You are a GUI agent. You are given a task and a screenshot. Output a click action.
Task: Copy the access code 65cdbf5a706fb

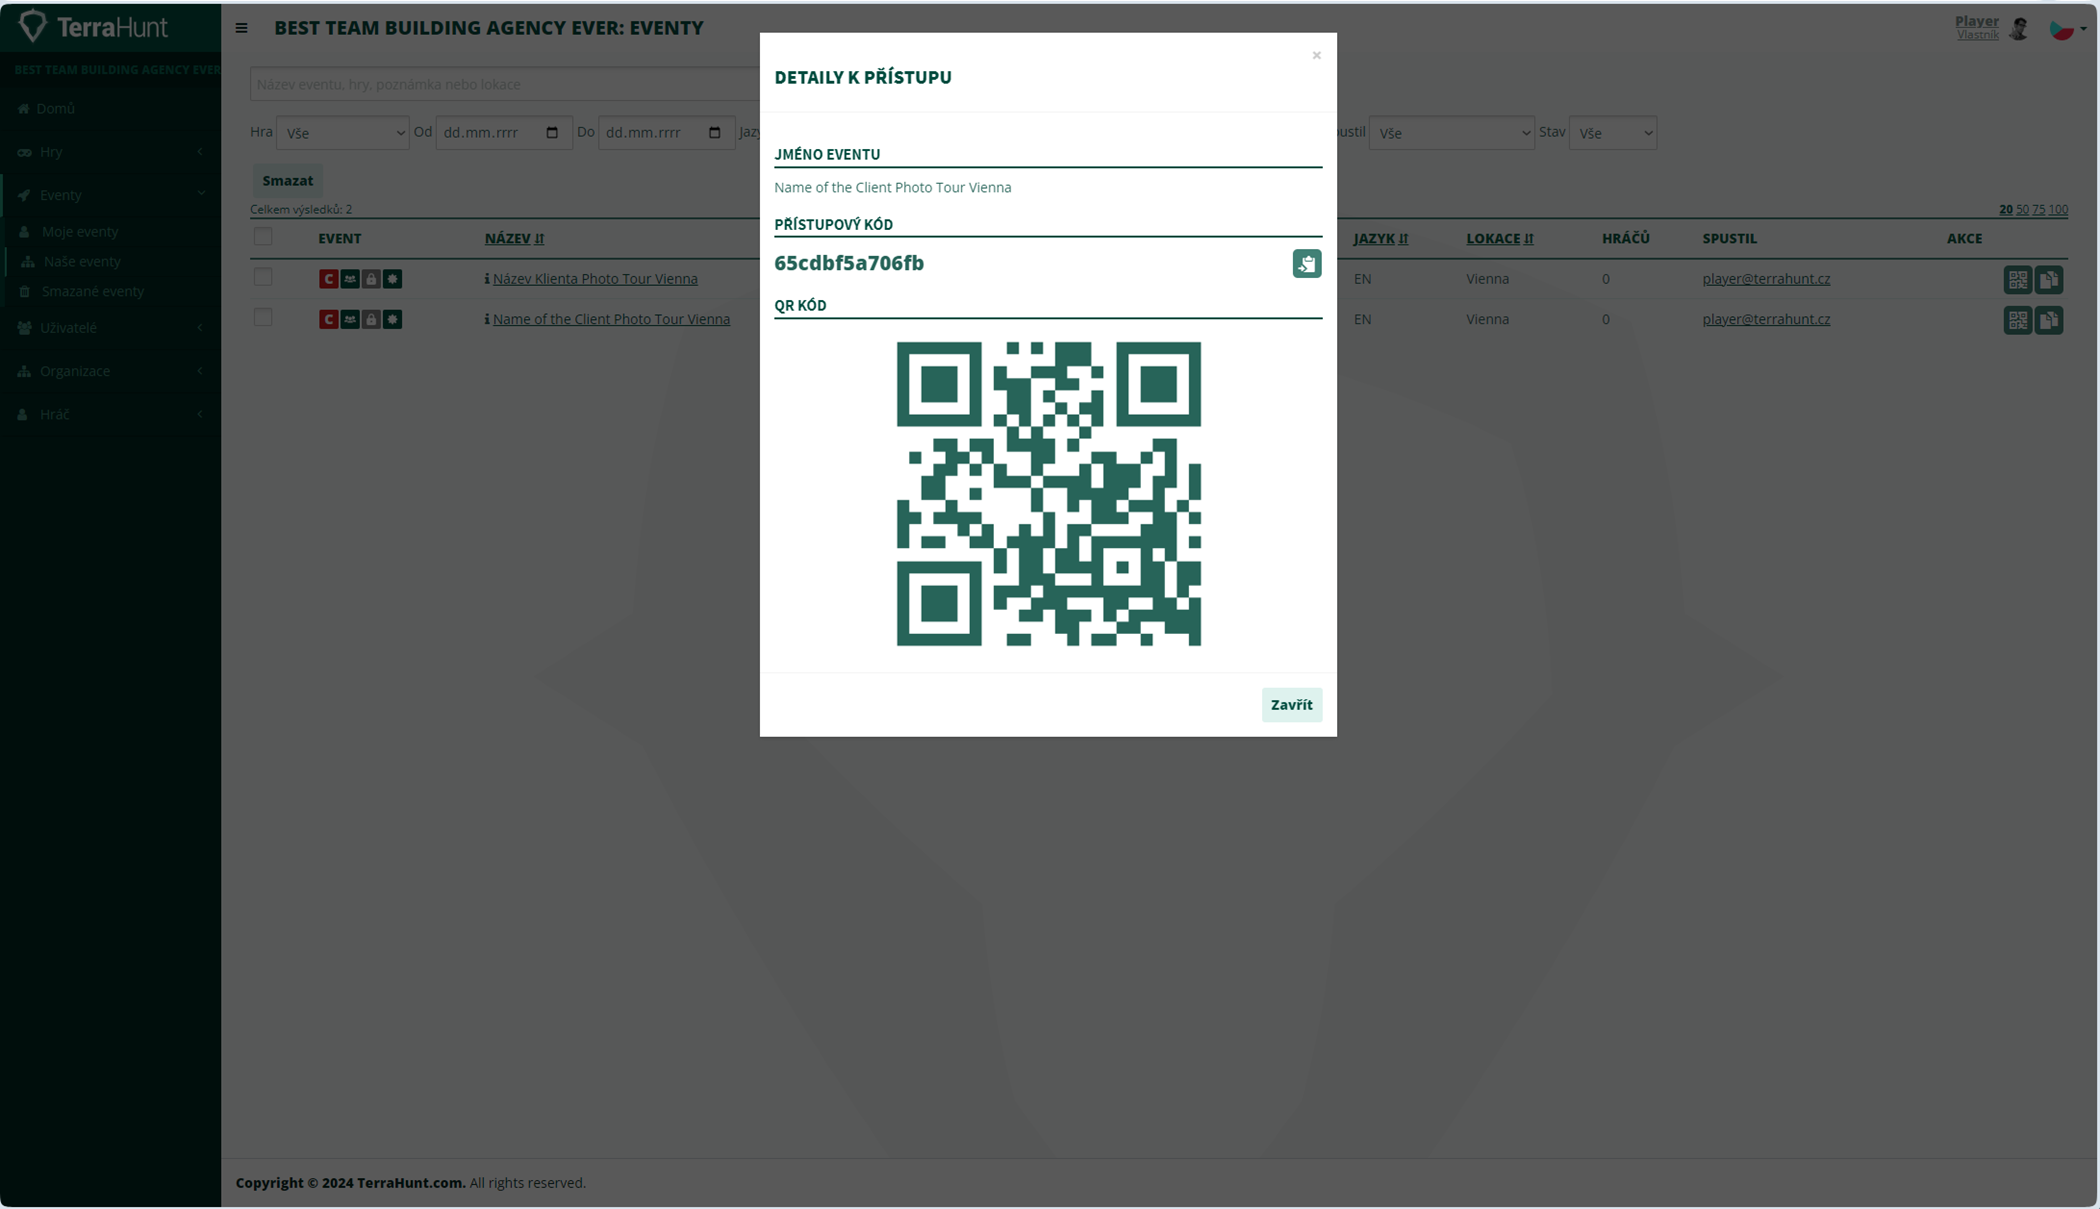point(1306,263)
